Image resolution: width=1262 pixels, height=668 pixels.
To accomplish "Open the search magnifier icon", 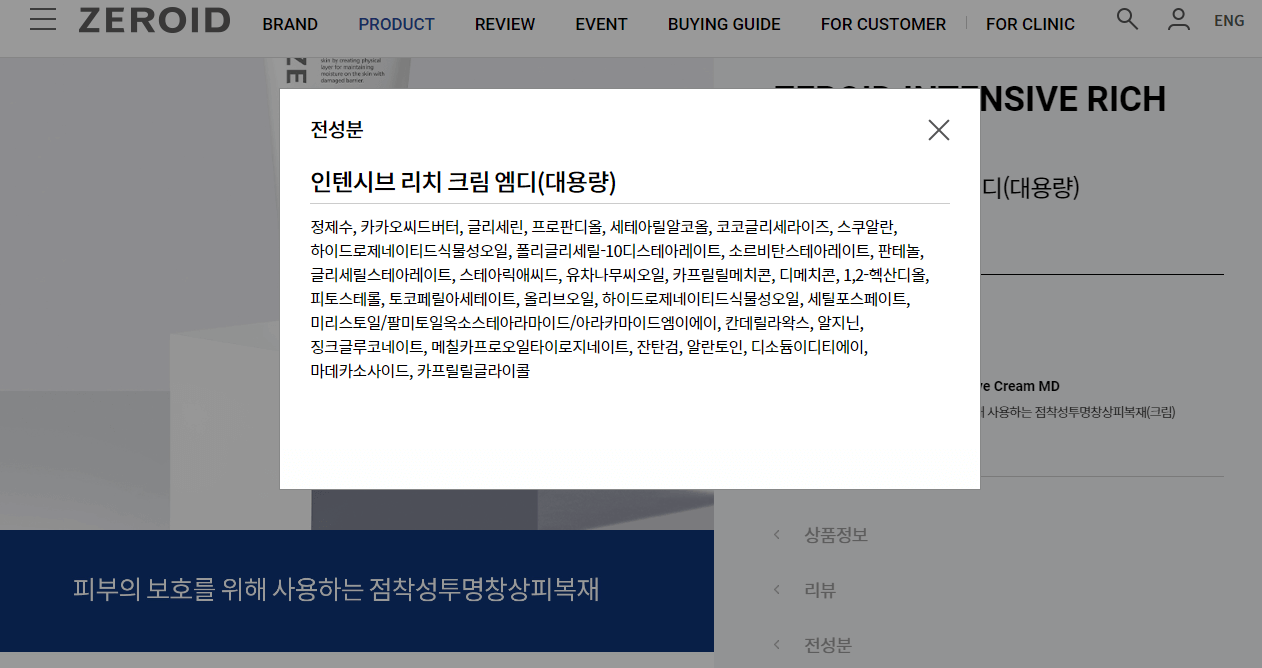I will (x=1127, y=19).
